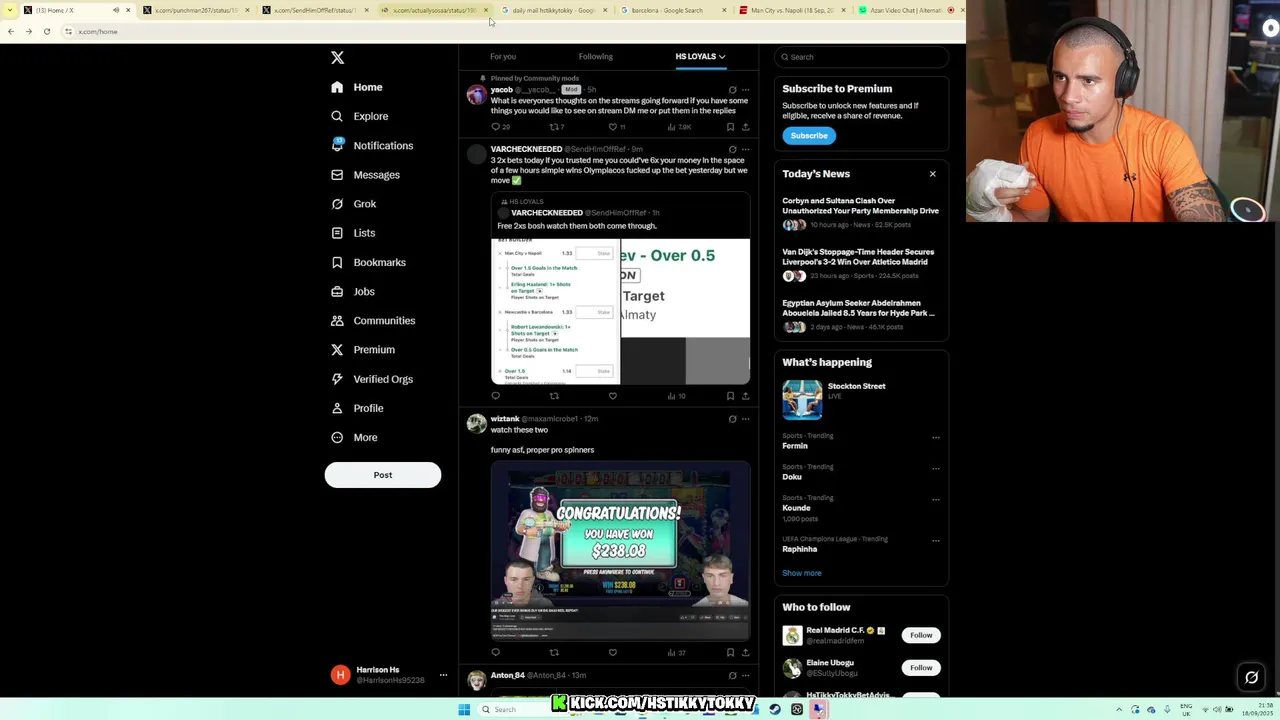
Task: Open Messages in the sidebar
Action: point(365,175)
